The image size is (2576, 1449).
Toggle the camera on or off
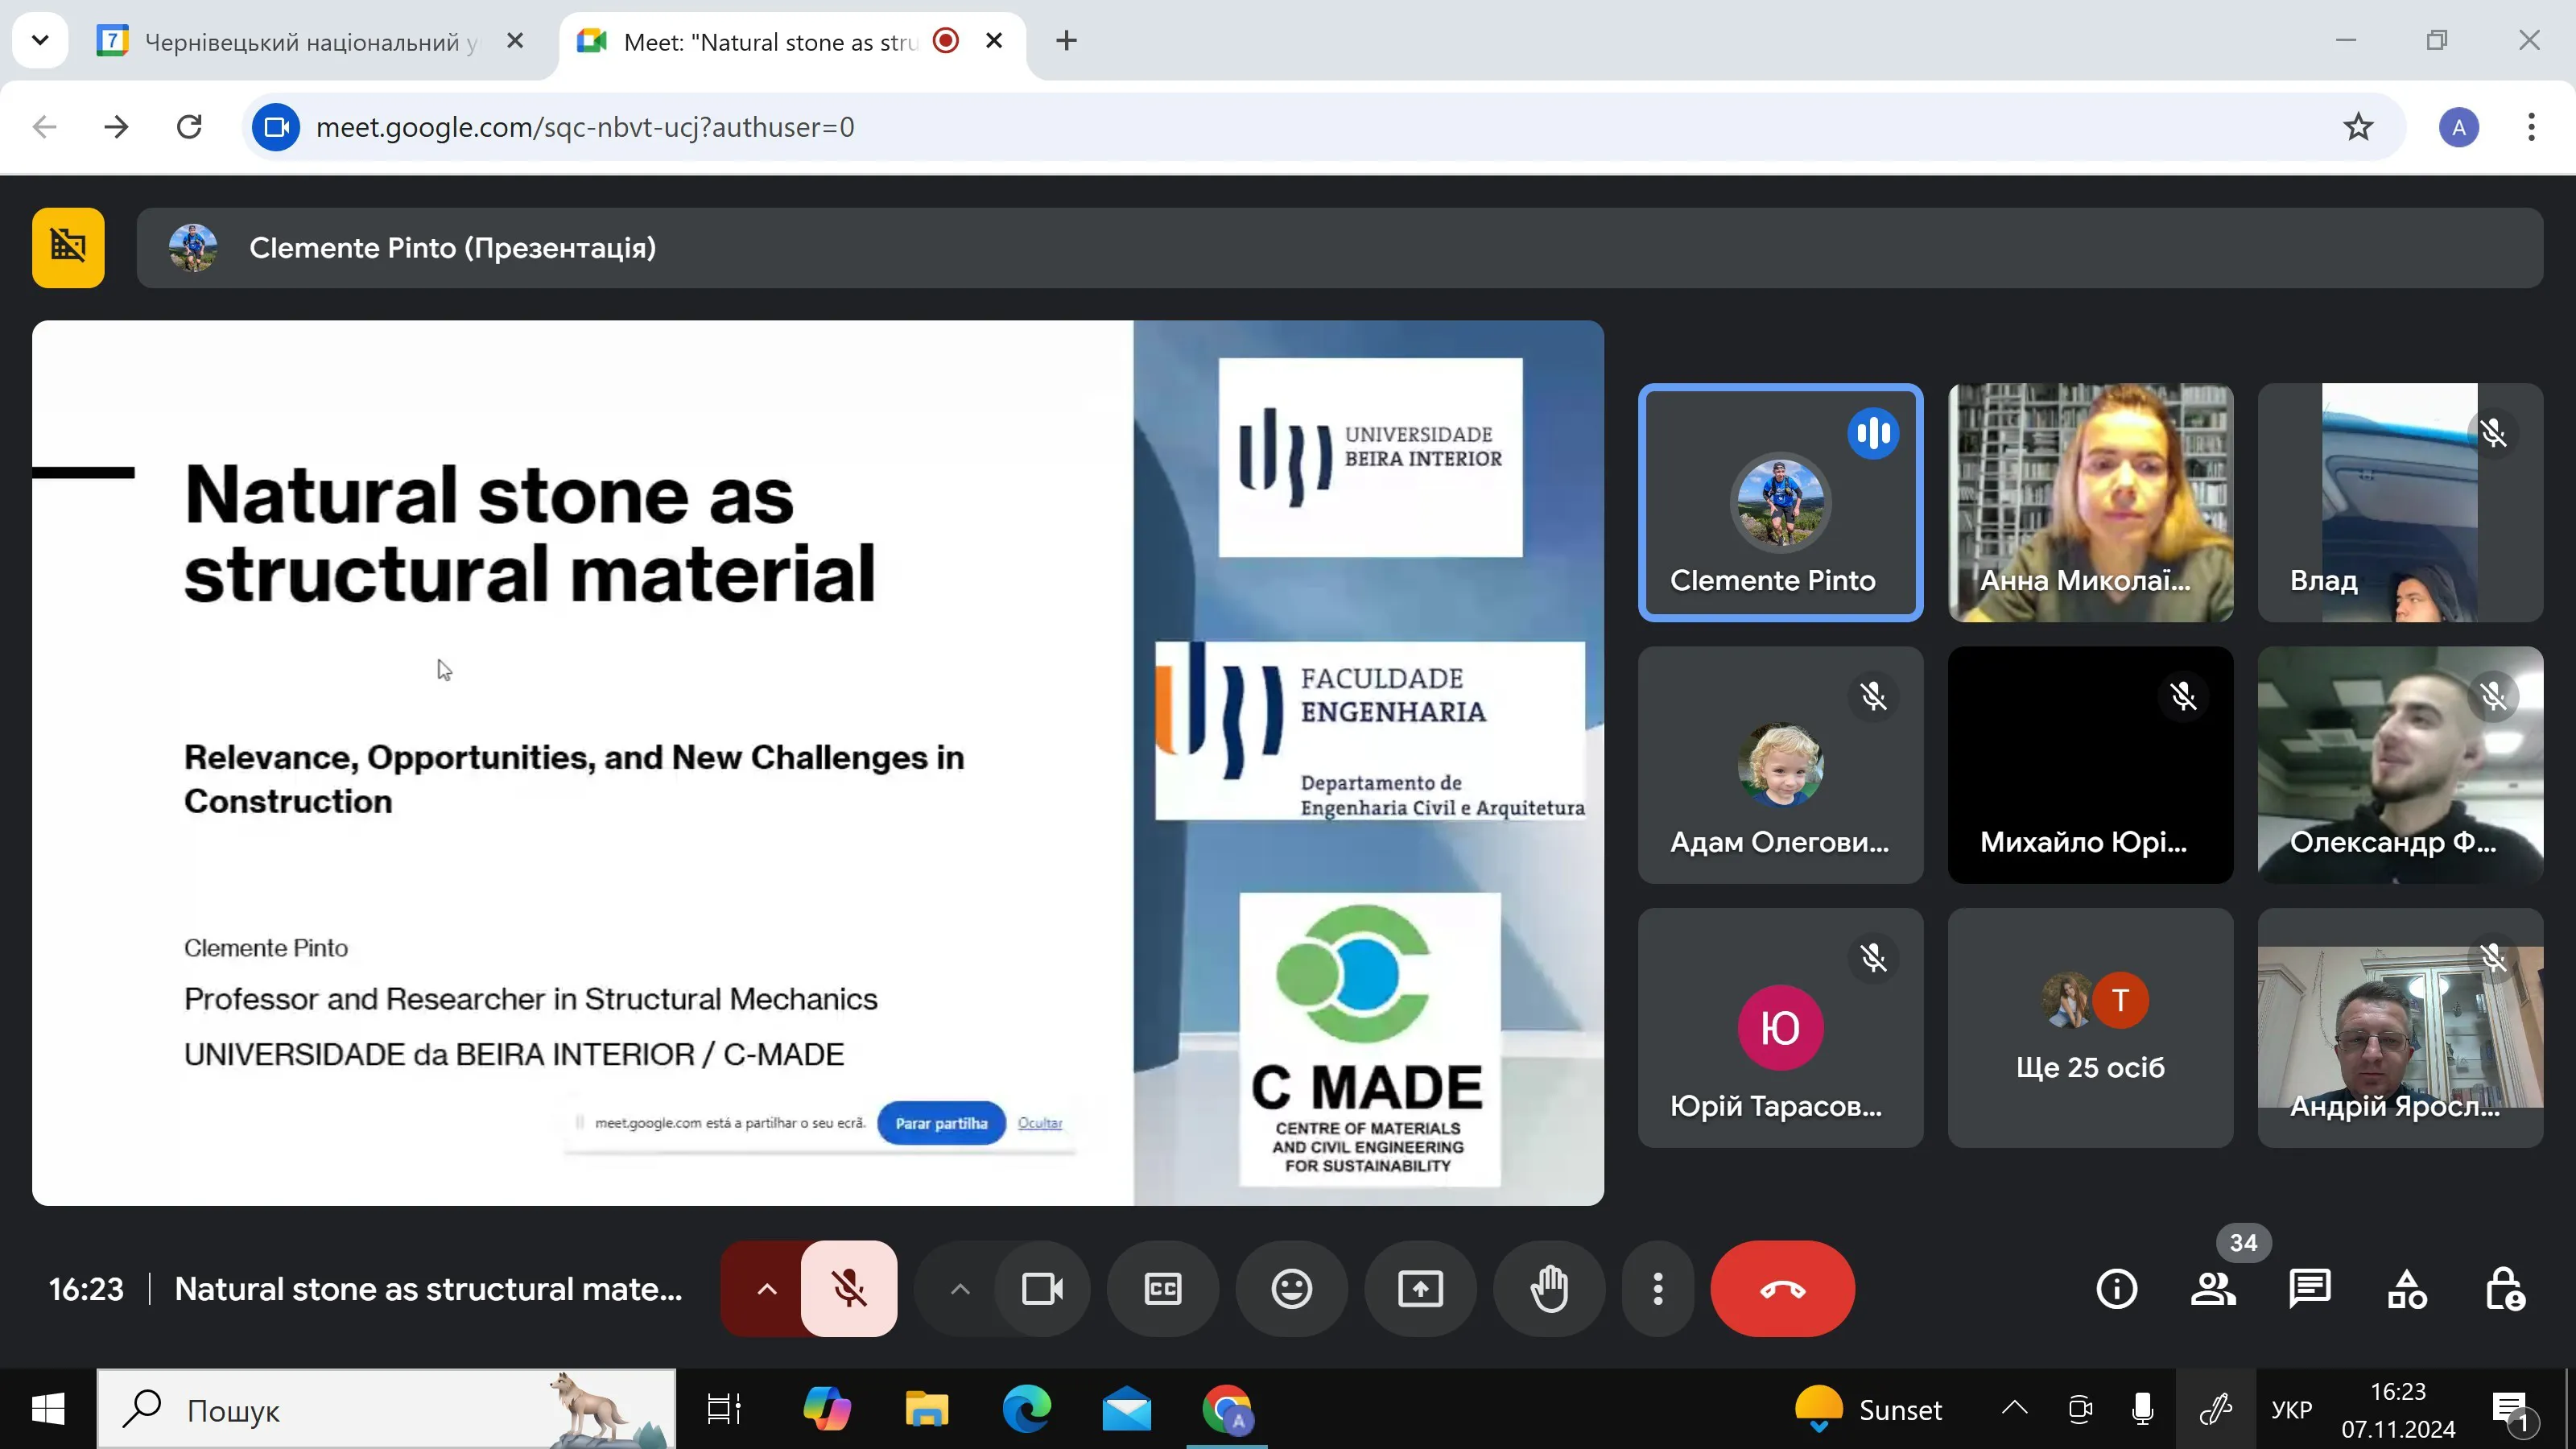tap(1042, 1289)
